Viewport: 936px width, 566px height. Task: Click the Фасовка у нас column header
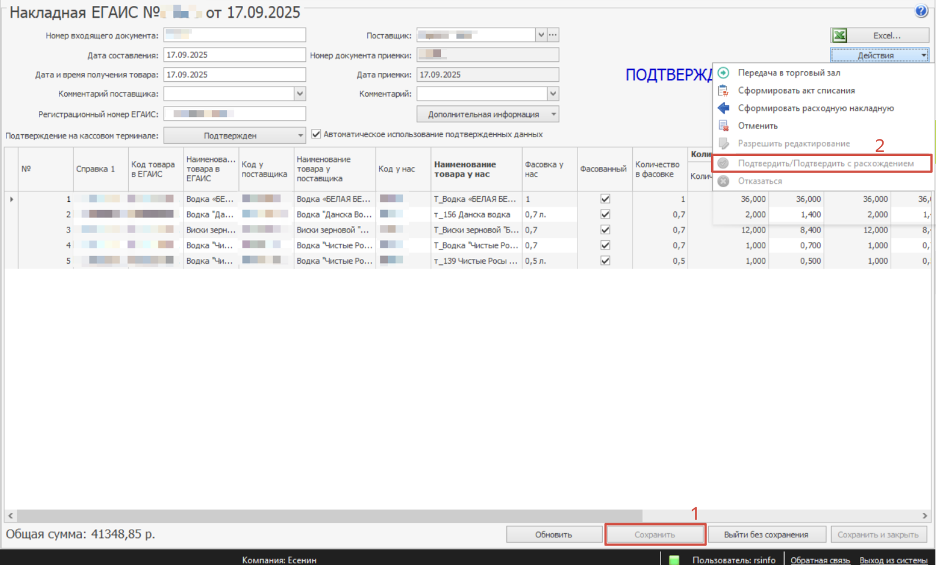pos(549,169)
